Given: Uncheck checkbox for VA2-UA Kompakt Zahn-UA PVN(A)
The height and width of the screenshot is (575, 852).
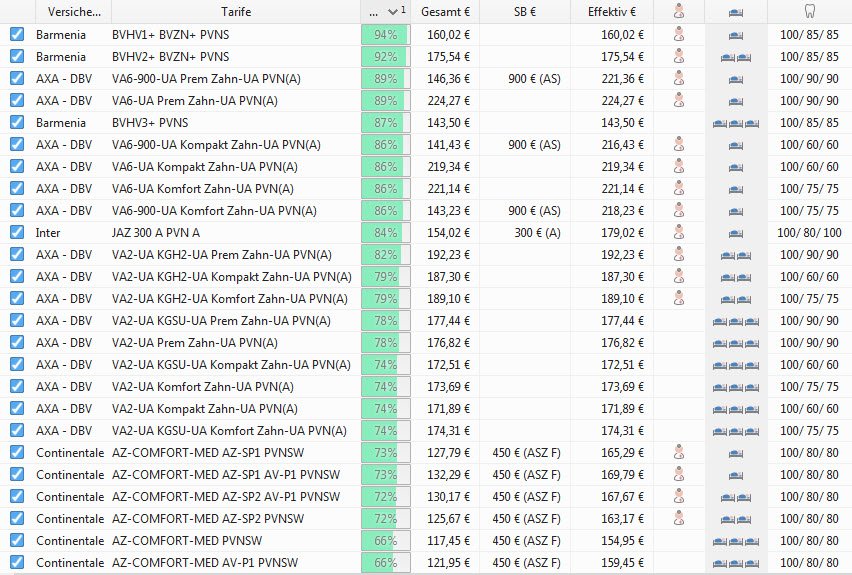Looking at the screenshot, I should tap(17, 408).
